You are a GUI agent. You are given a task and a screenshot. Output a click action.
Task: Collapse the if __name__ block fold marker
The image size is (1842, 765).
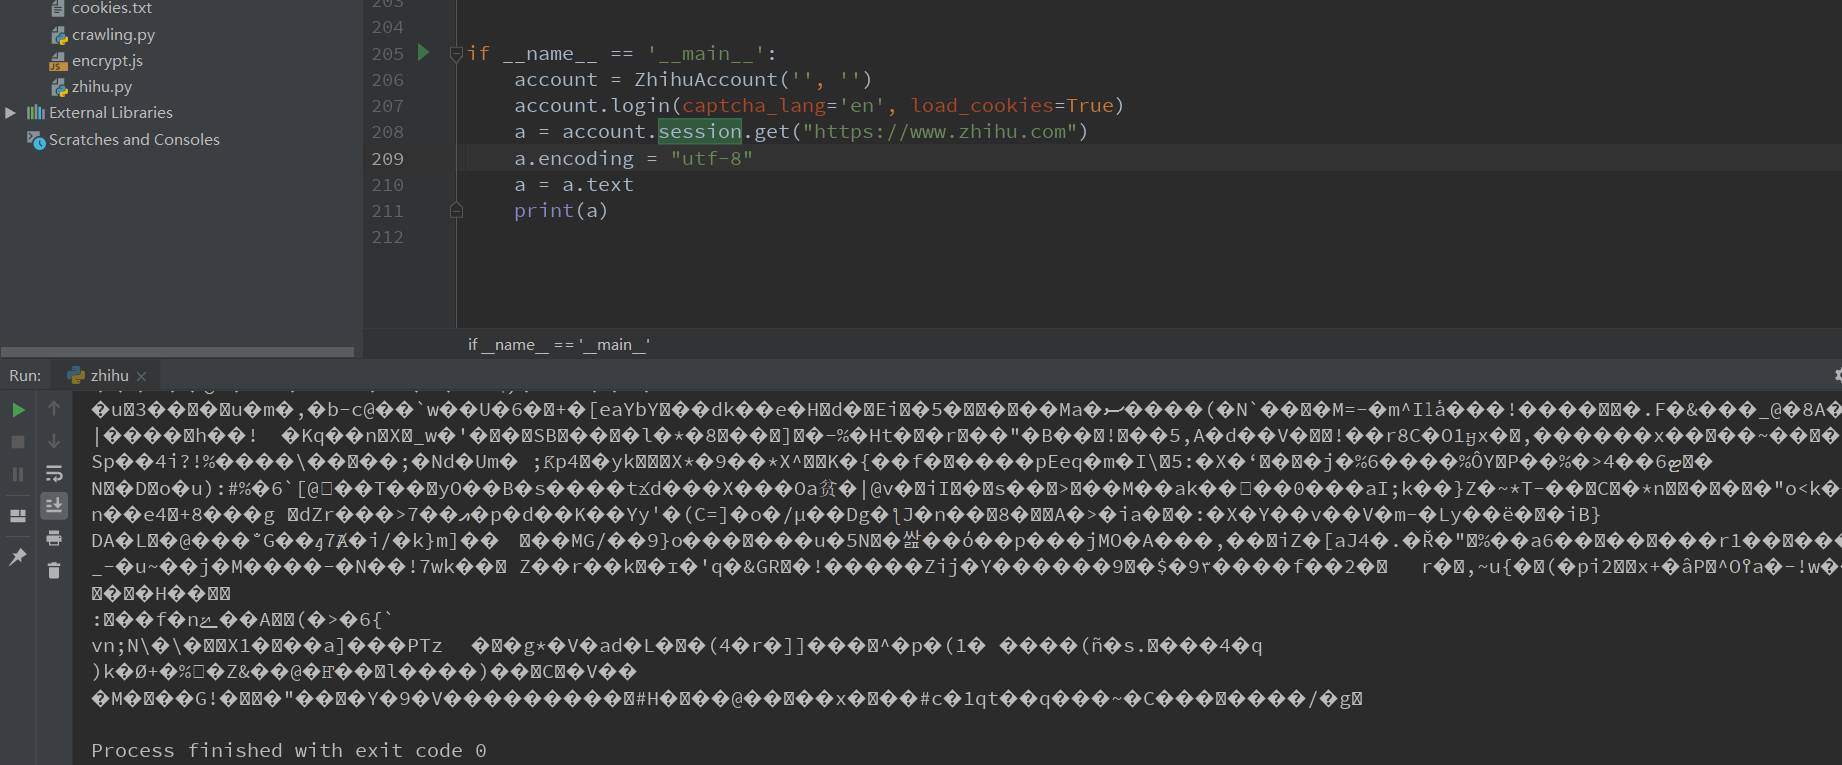click(456, 53)
